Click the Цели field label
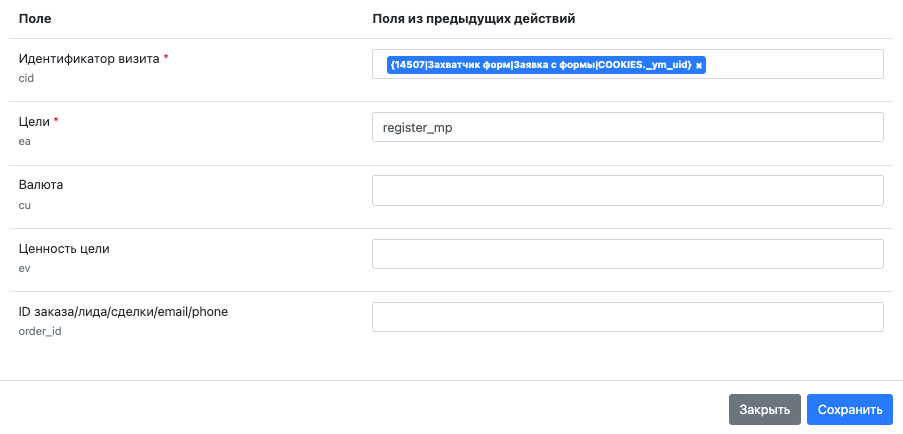 [x=35, y=122]
